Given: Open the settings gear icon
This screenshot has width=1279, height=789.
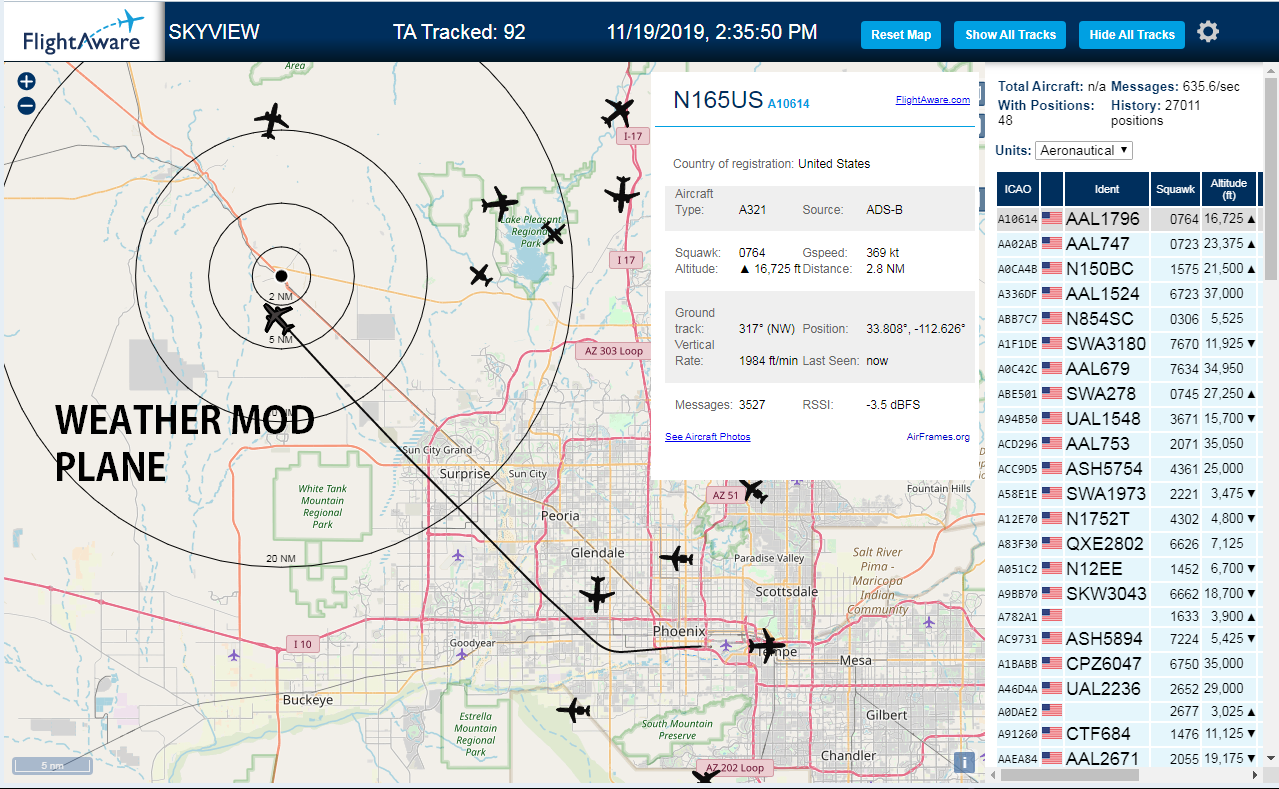Looking at the screenshot, I should [x=1208, y=33].
